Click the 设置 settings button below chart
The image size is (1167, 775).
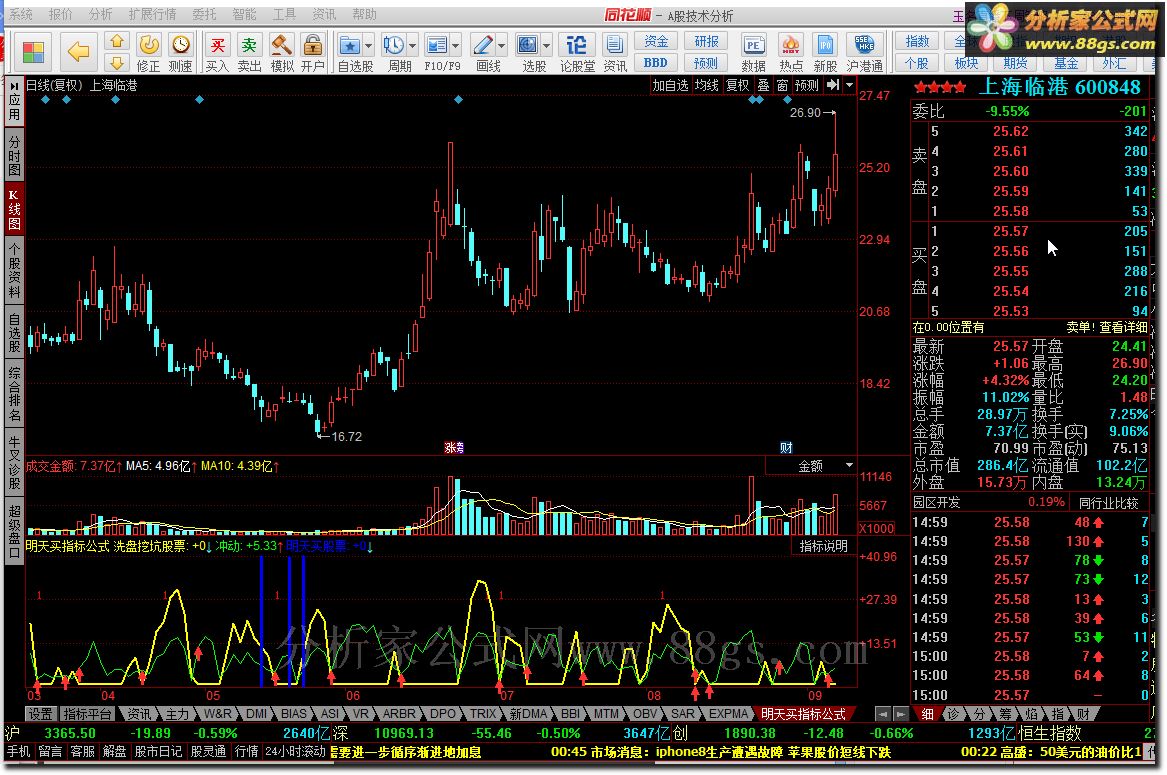point(40,713)
